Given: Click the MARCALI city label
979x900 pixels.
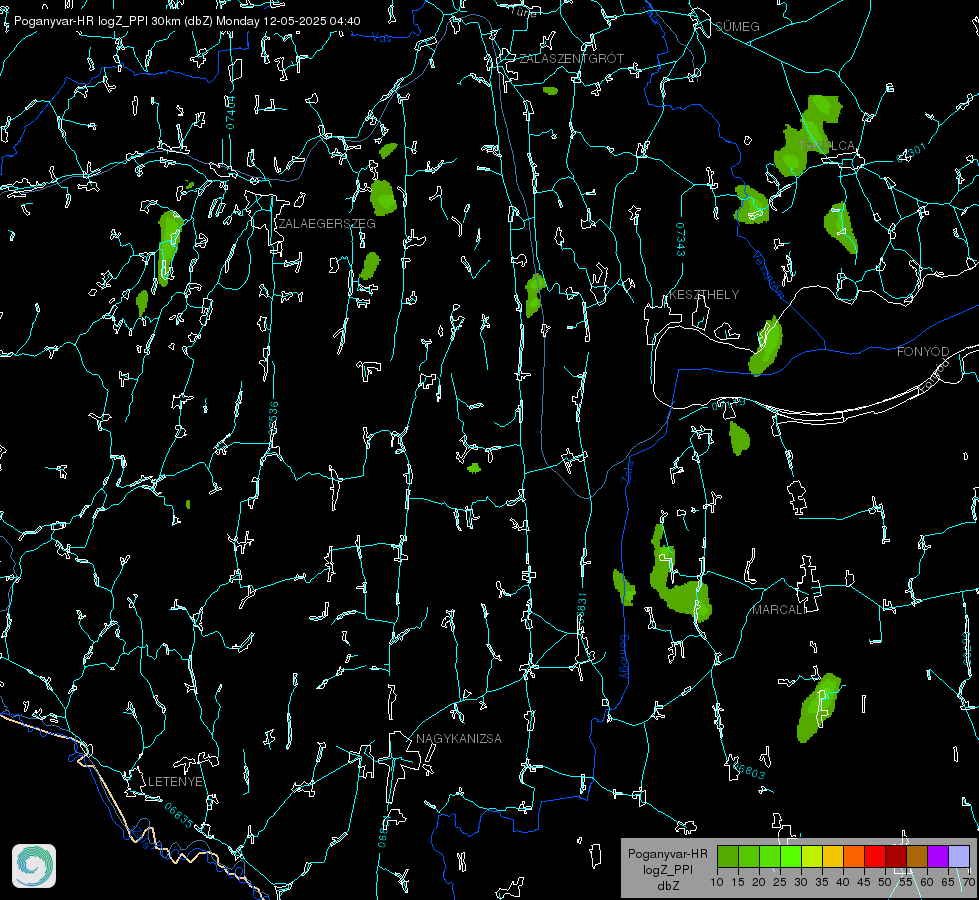Looking at the screenshot, I should tap(779, 610).
